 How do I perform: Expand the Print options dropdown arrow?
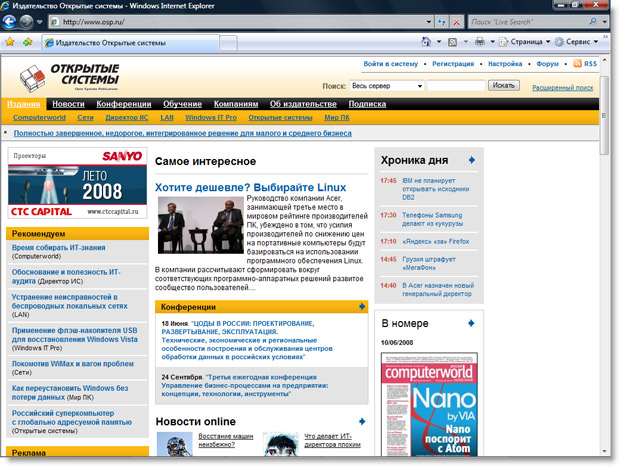coord(492,42)
